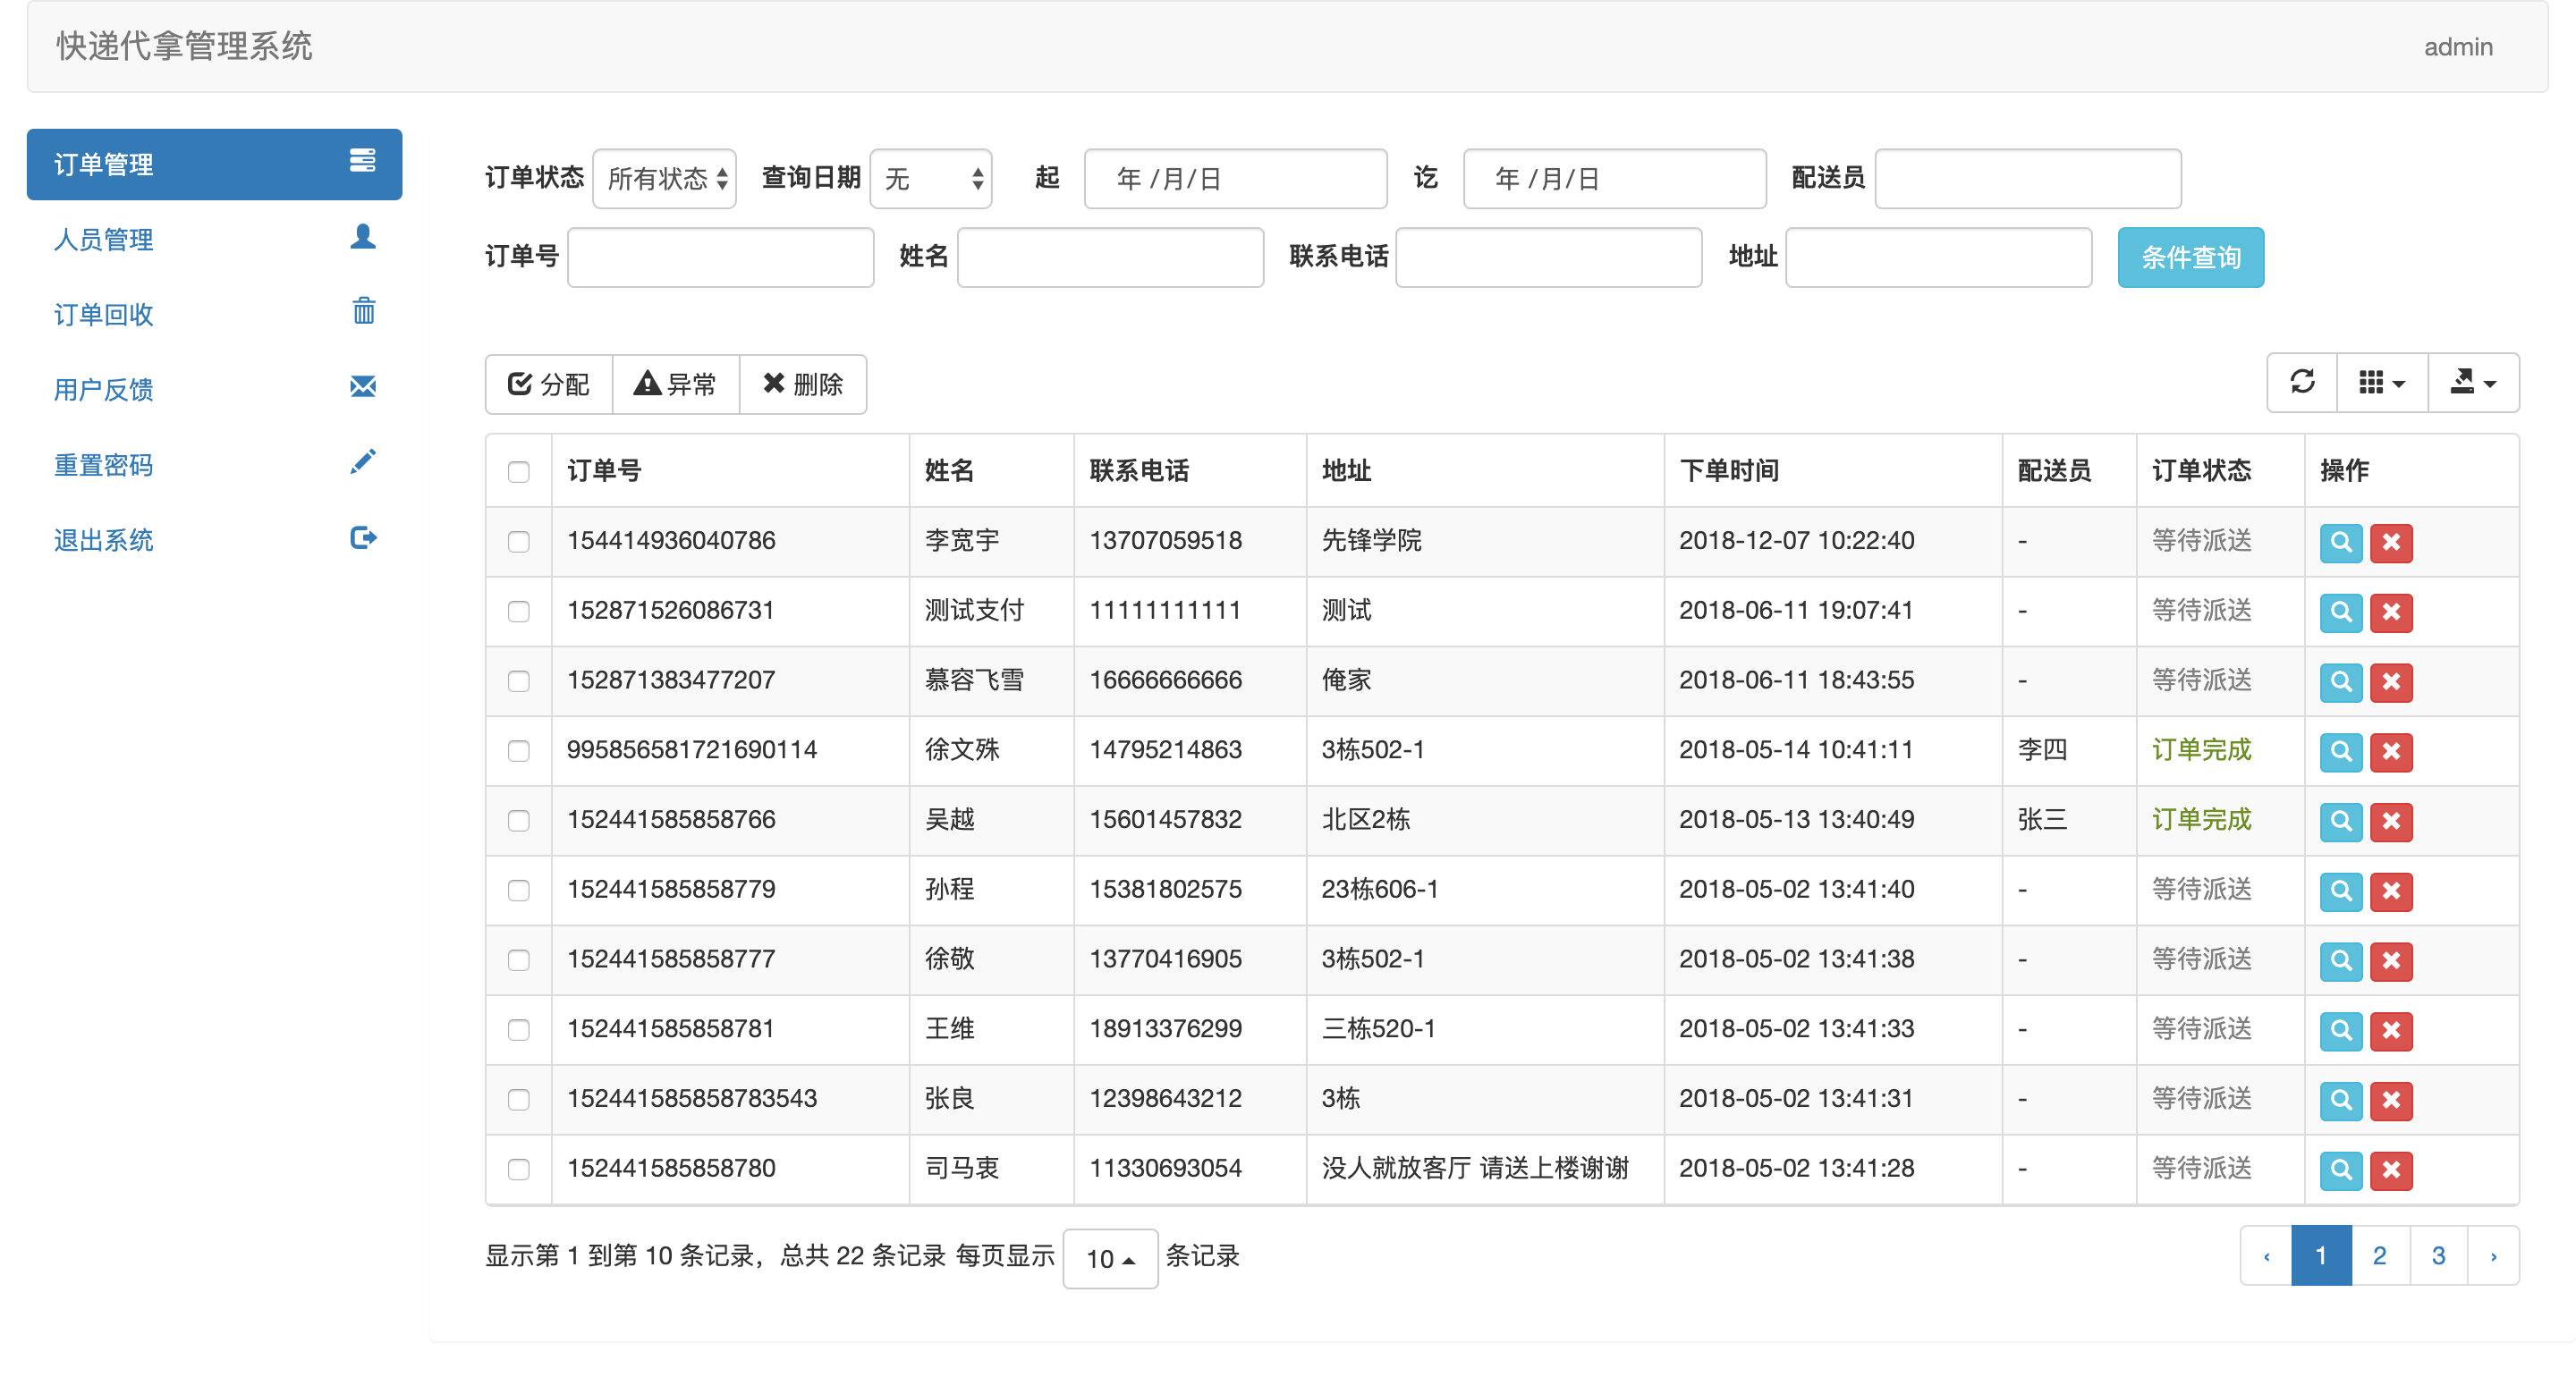
Task: Click the envelope icon beside 用户反馈
Action: (363, 387)
